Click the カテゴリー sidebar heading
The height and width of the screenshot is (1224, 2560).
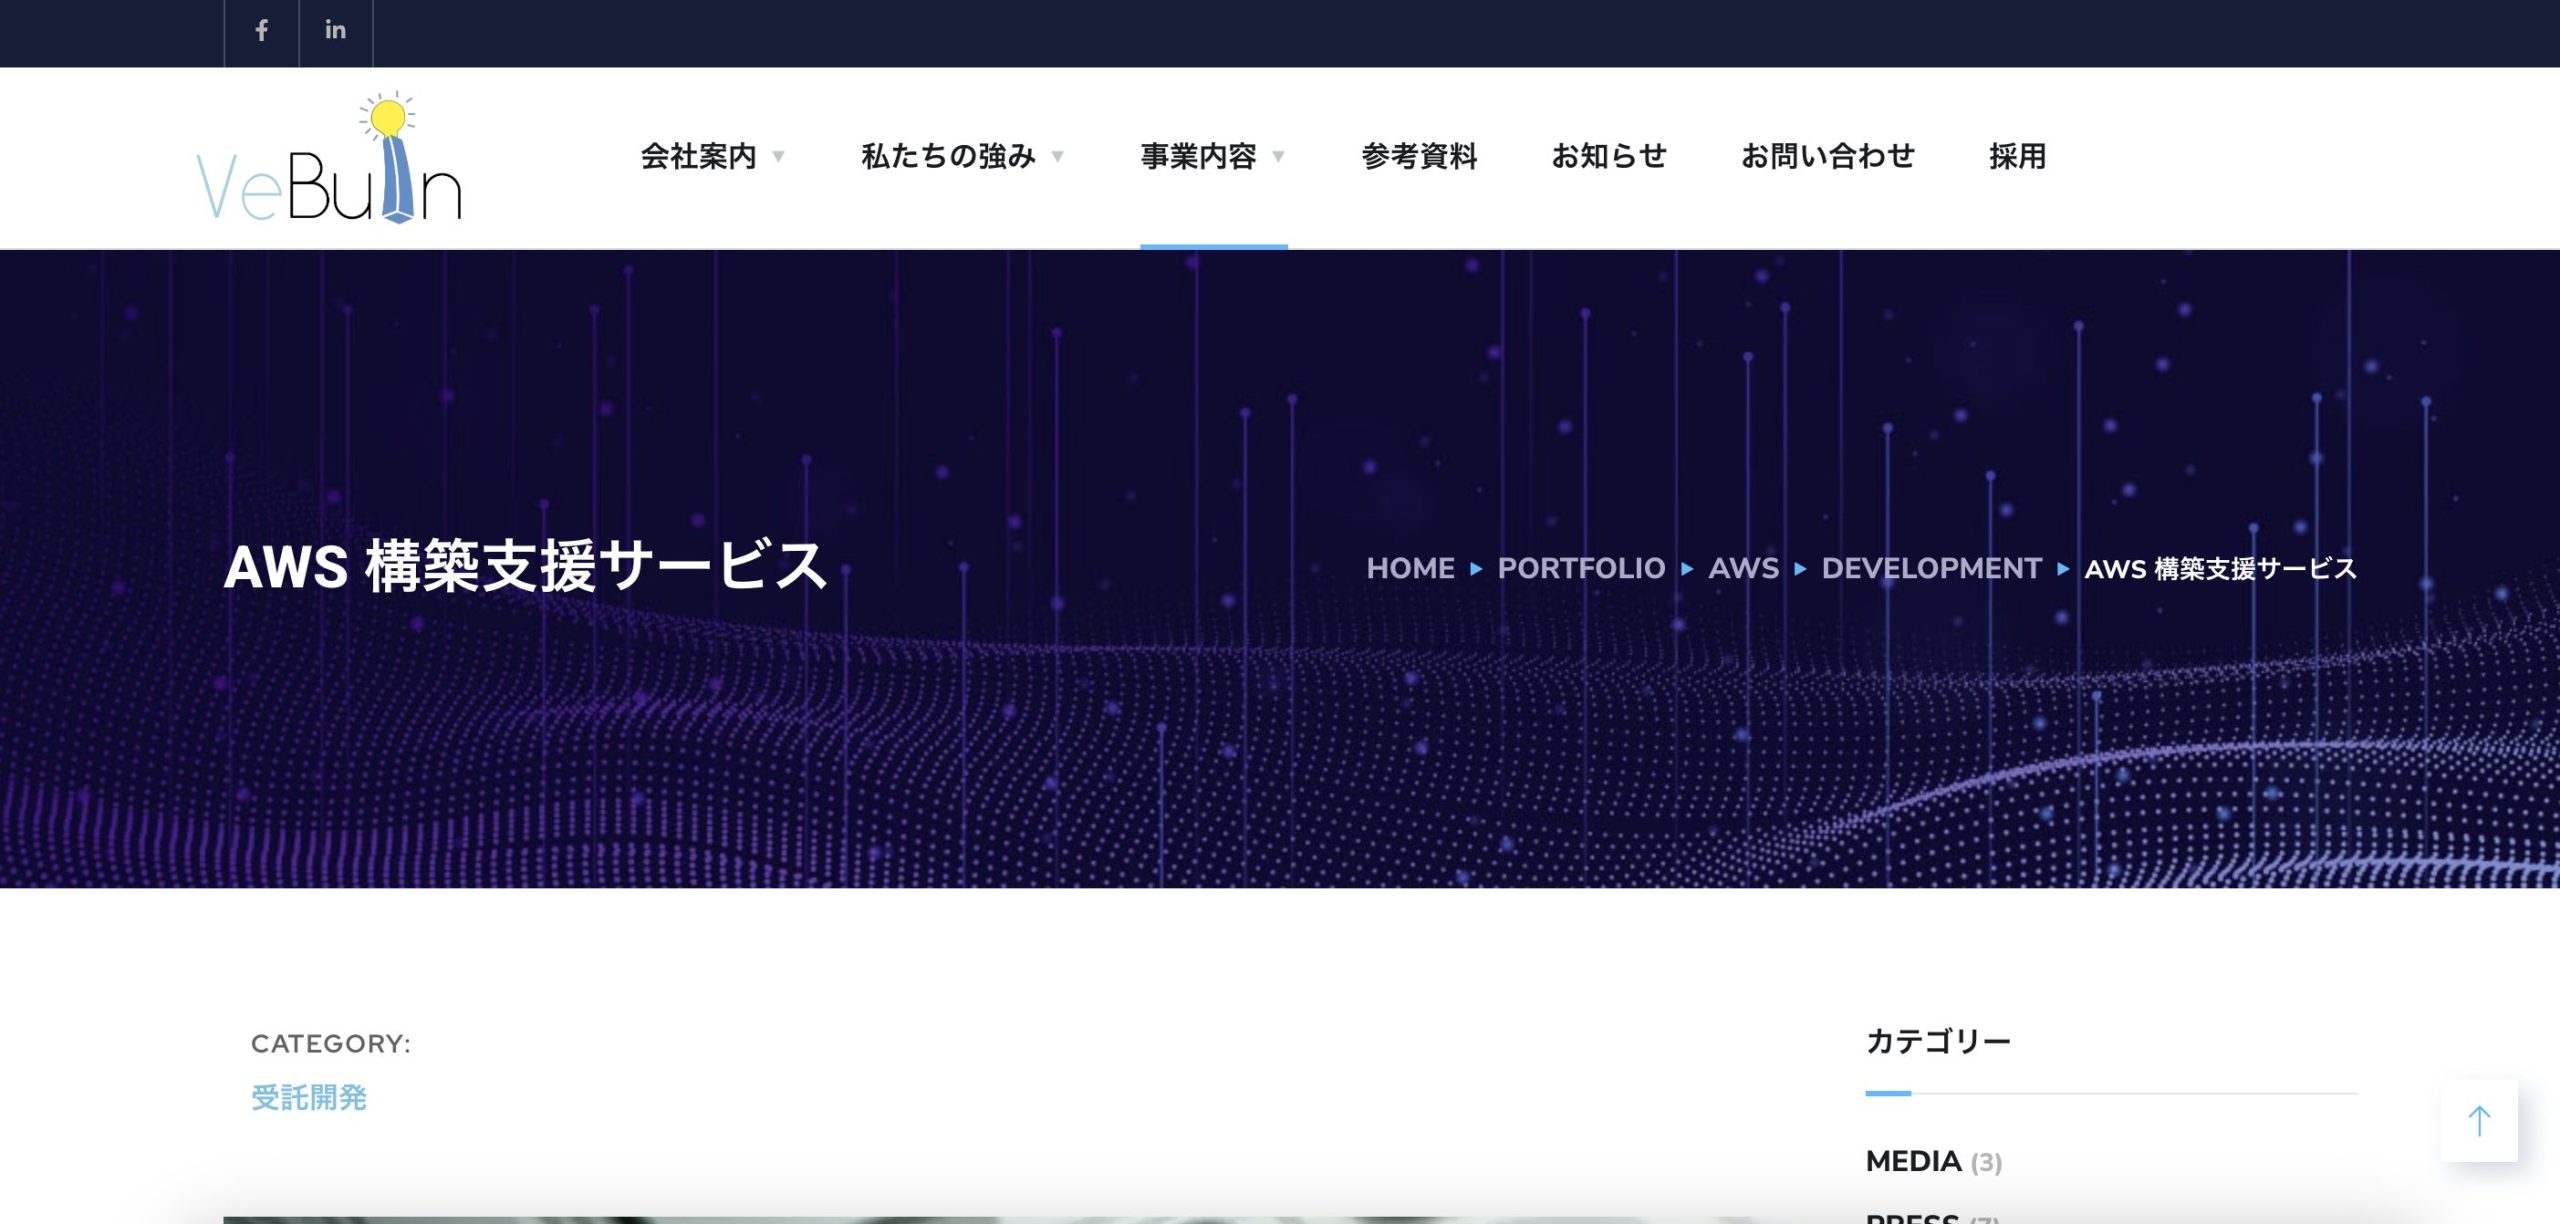1938,1041
